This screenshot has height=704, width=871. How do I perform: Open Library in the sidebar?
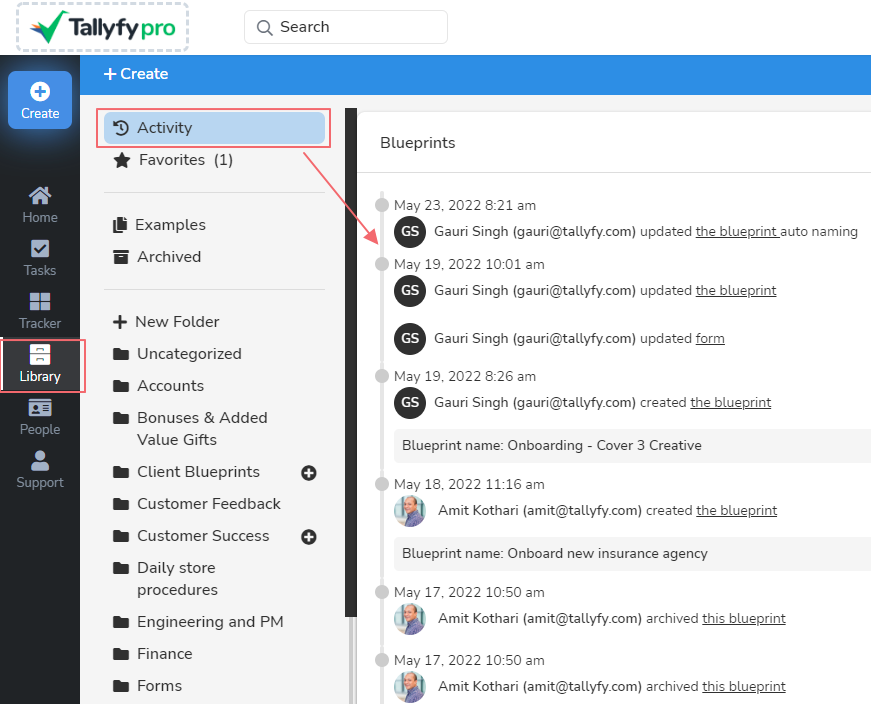(40, 365)
